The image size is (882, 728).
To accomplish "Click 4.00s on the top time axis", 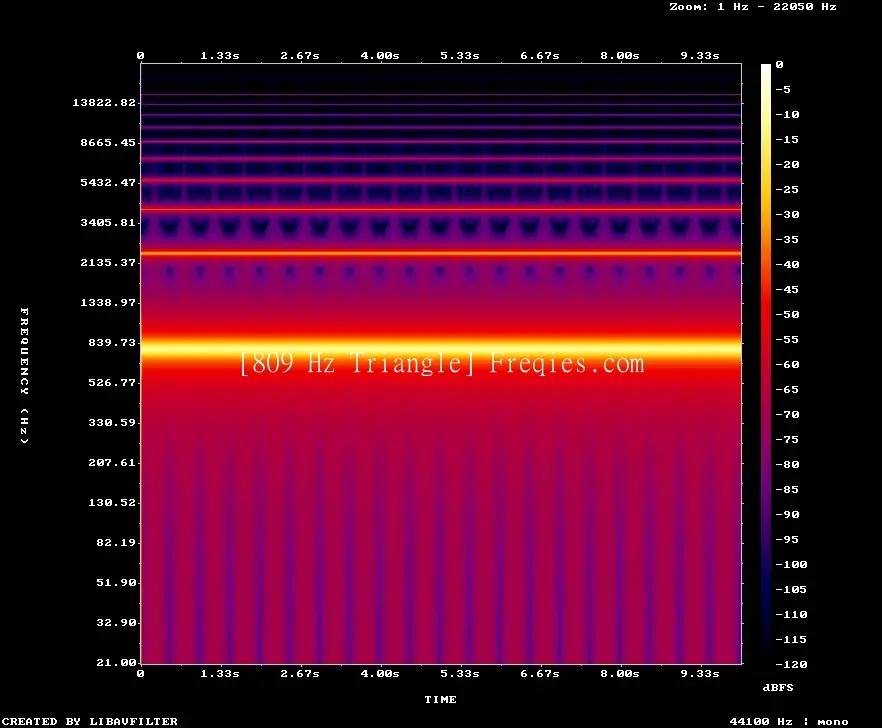I will click(x=380, y=56).
